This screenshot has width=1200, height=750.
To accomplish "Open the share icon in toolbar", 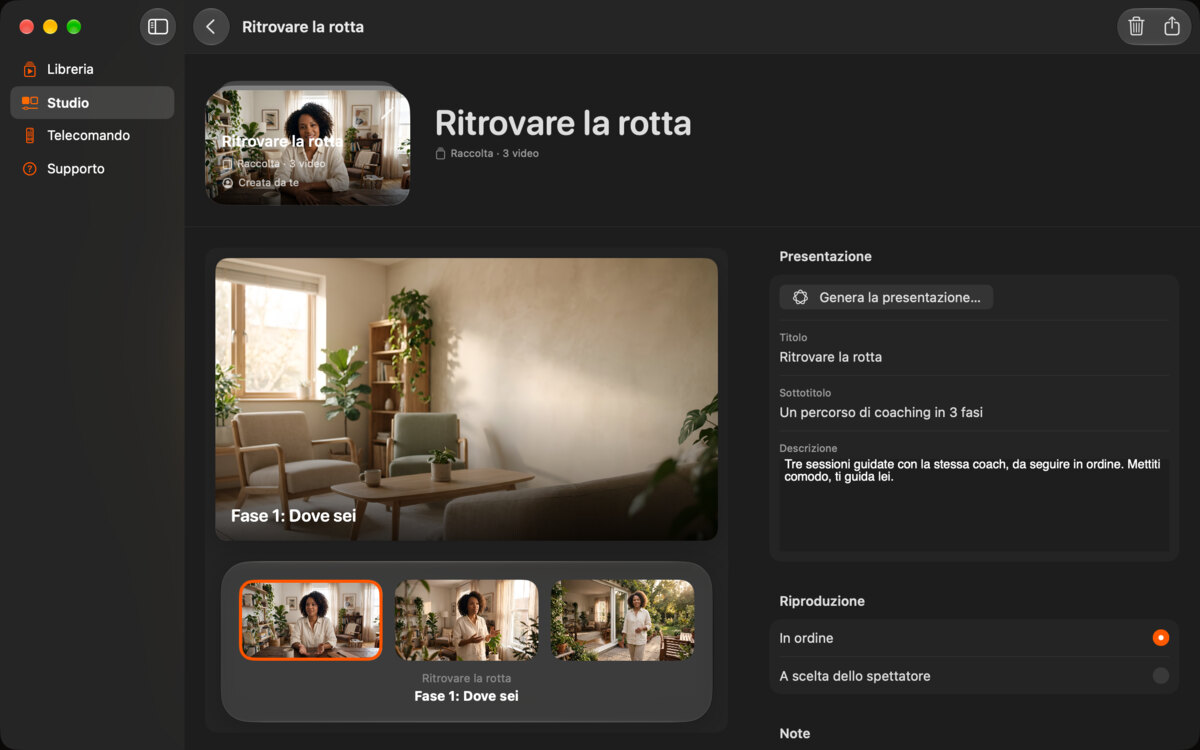I will pyautogui.click(x=1172, y=27).
